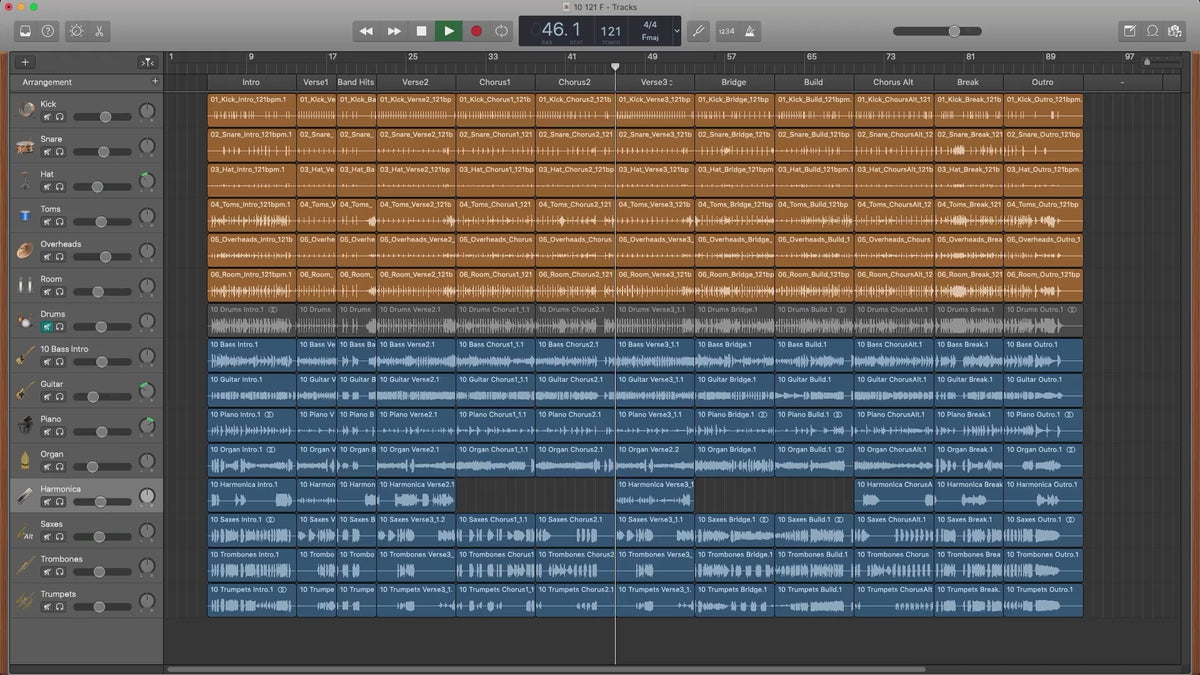Click the Play button
The height and width of the screenshot is (675, 1200).
448,31
